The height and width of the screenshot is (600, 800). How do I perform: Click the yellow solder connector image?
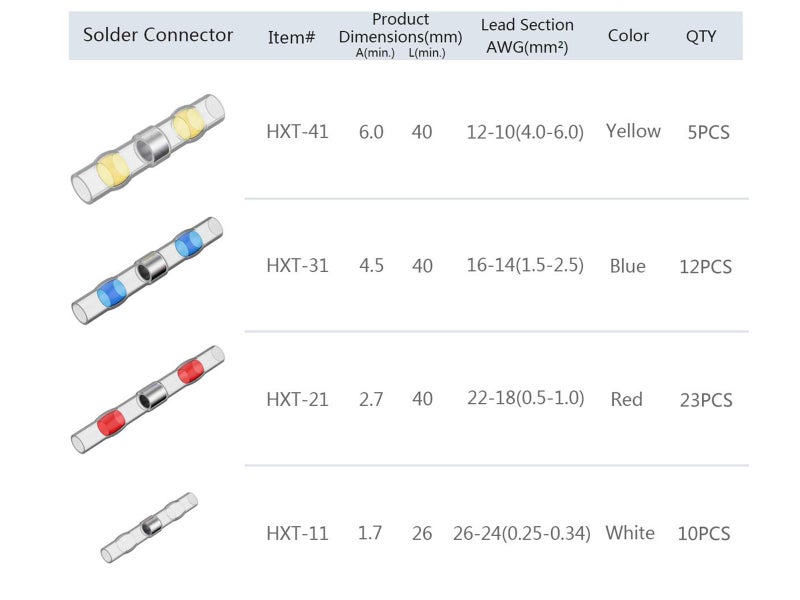[147, 148]
